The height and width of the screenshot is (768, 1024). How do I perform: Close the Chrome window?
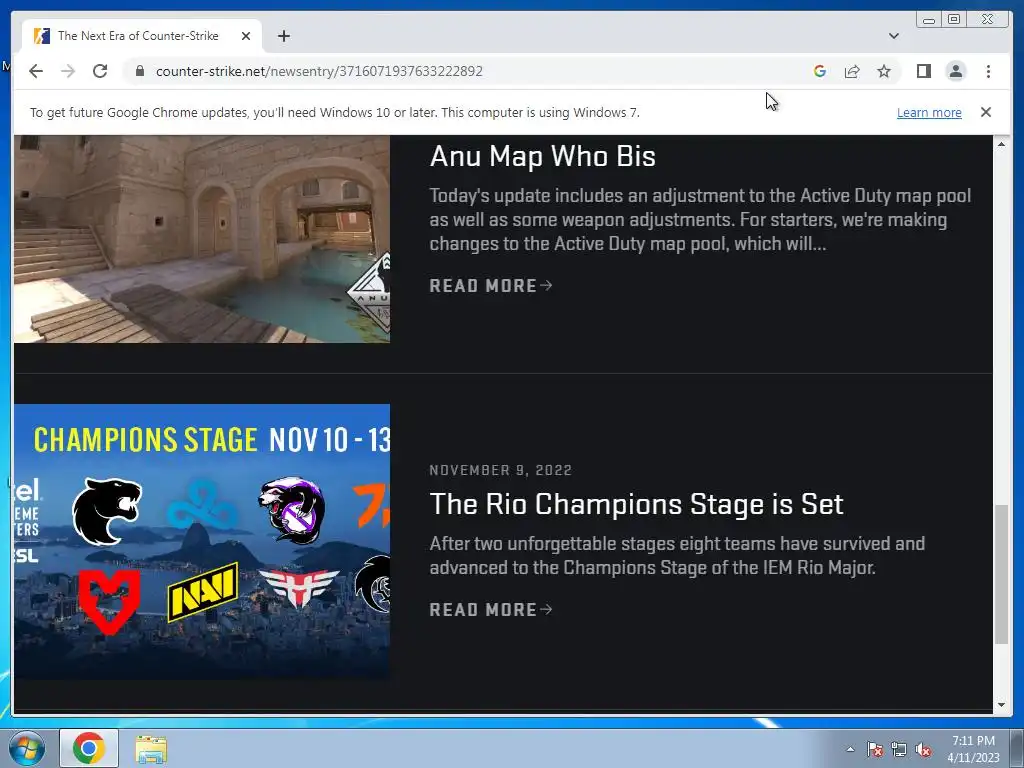(988, 20)
